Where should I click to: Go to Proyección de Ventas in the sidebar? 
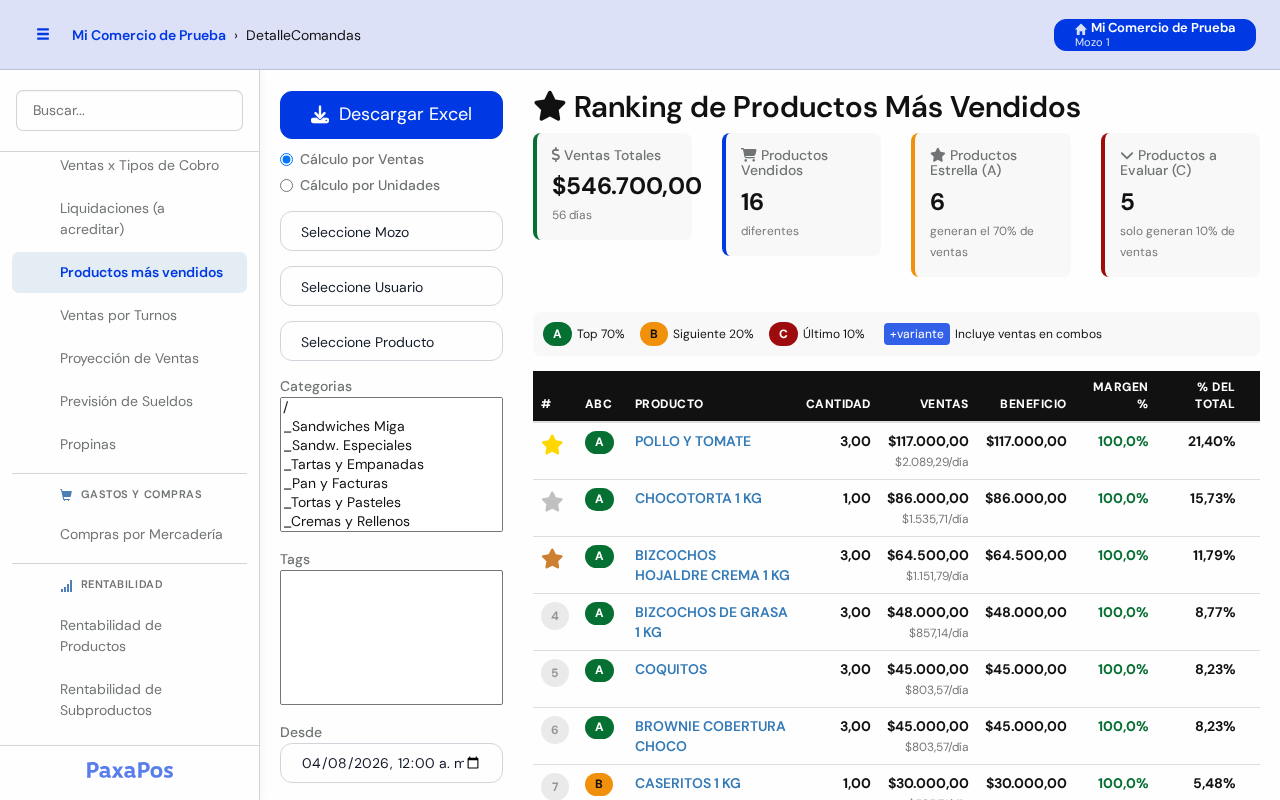(130, 358)
